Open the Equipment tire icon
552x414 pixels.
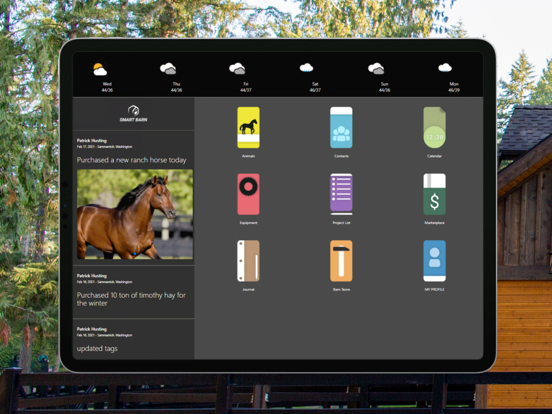(x=248, y=194)
